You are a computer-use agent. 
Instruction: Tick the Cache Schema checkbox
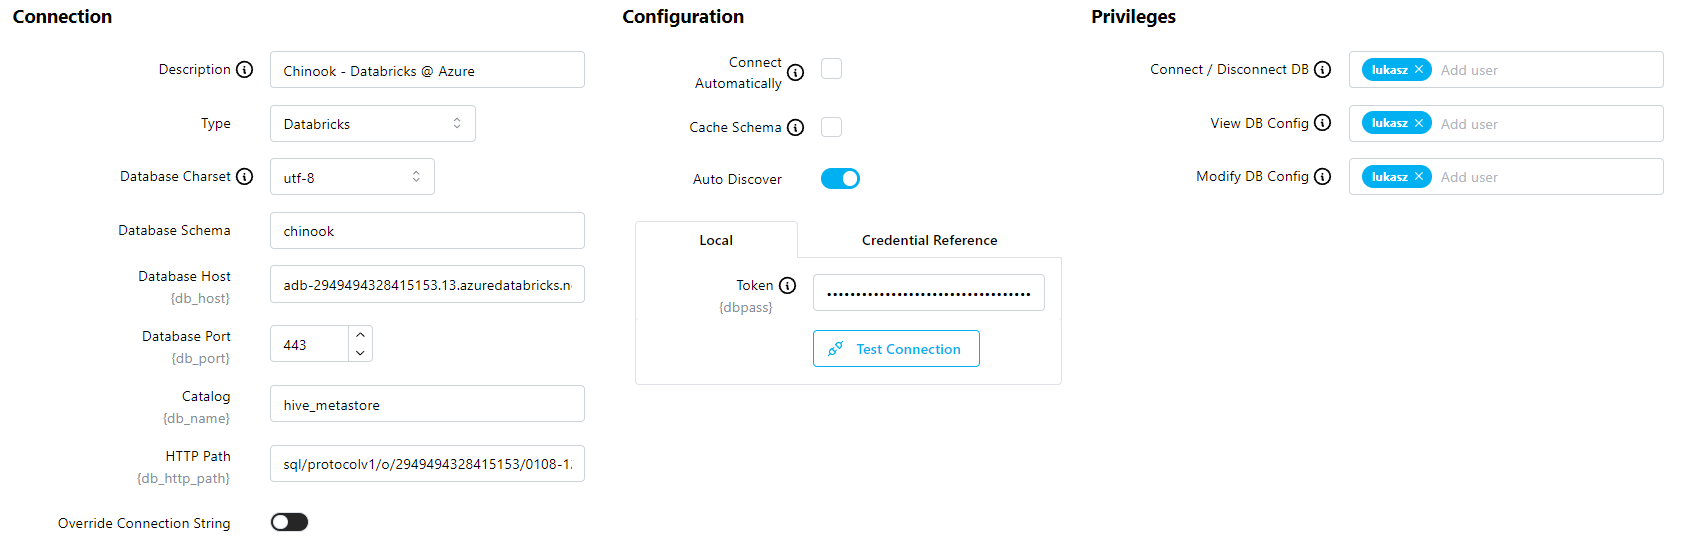831,127
